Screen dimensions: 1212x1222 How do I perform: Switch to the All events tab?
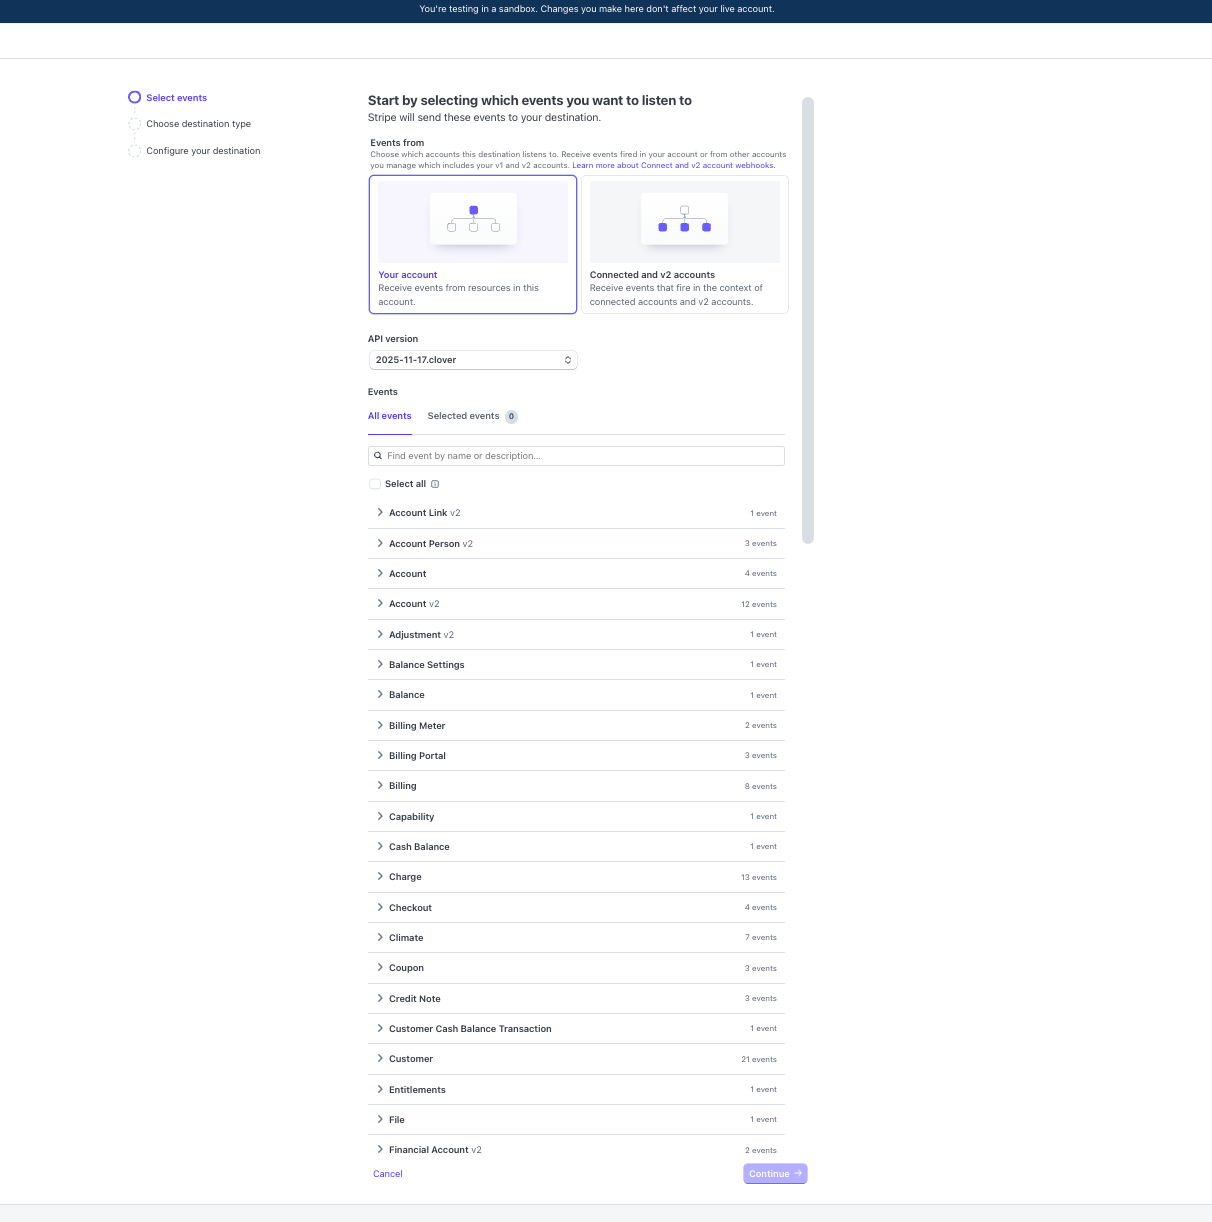click(x=389, y=416)
